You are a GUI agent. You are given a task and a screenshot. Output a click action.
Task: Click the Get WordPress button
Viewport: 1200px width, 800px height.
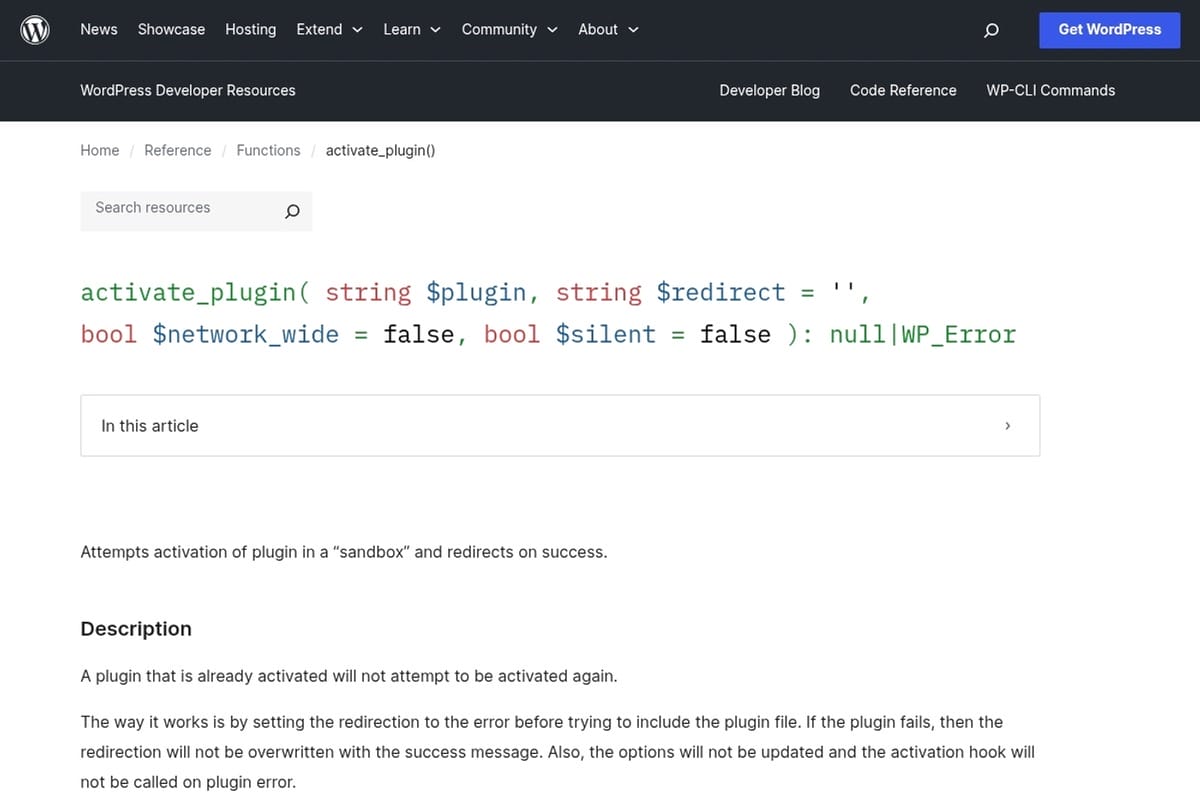[1109, 30]
